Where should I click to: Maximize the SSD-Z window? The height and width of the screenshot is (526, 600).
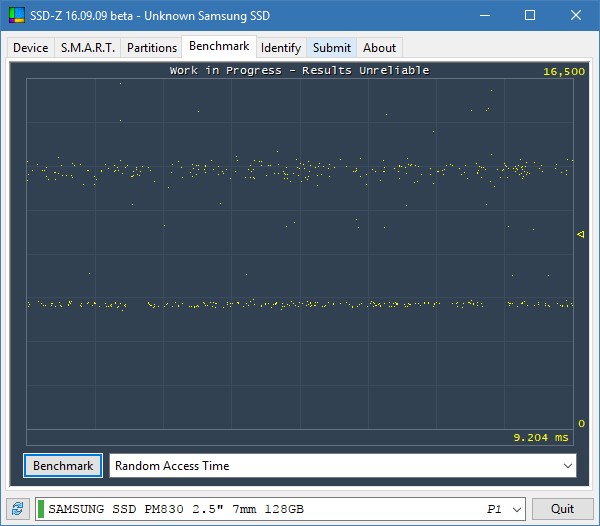click(x=530, y=15)
